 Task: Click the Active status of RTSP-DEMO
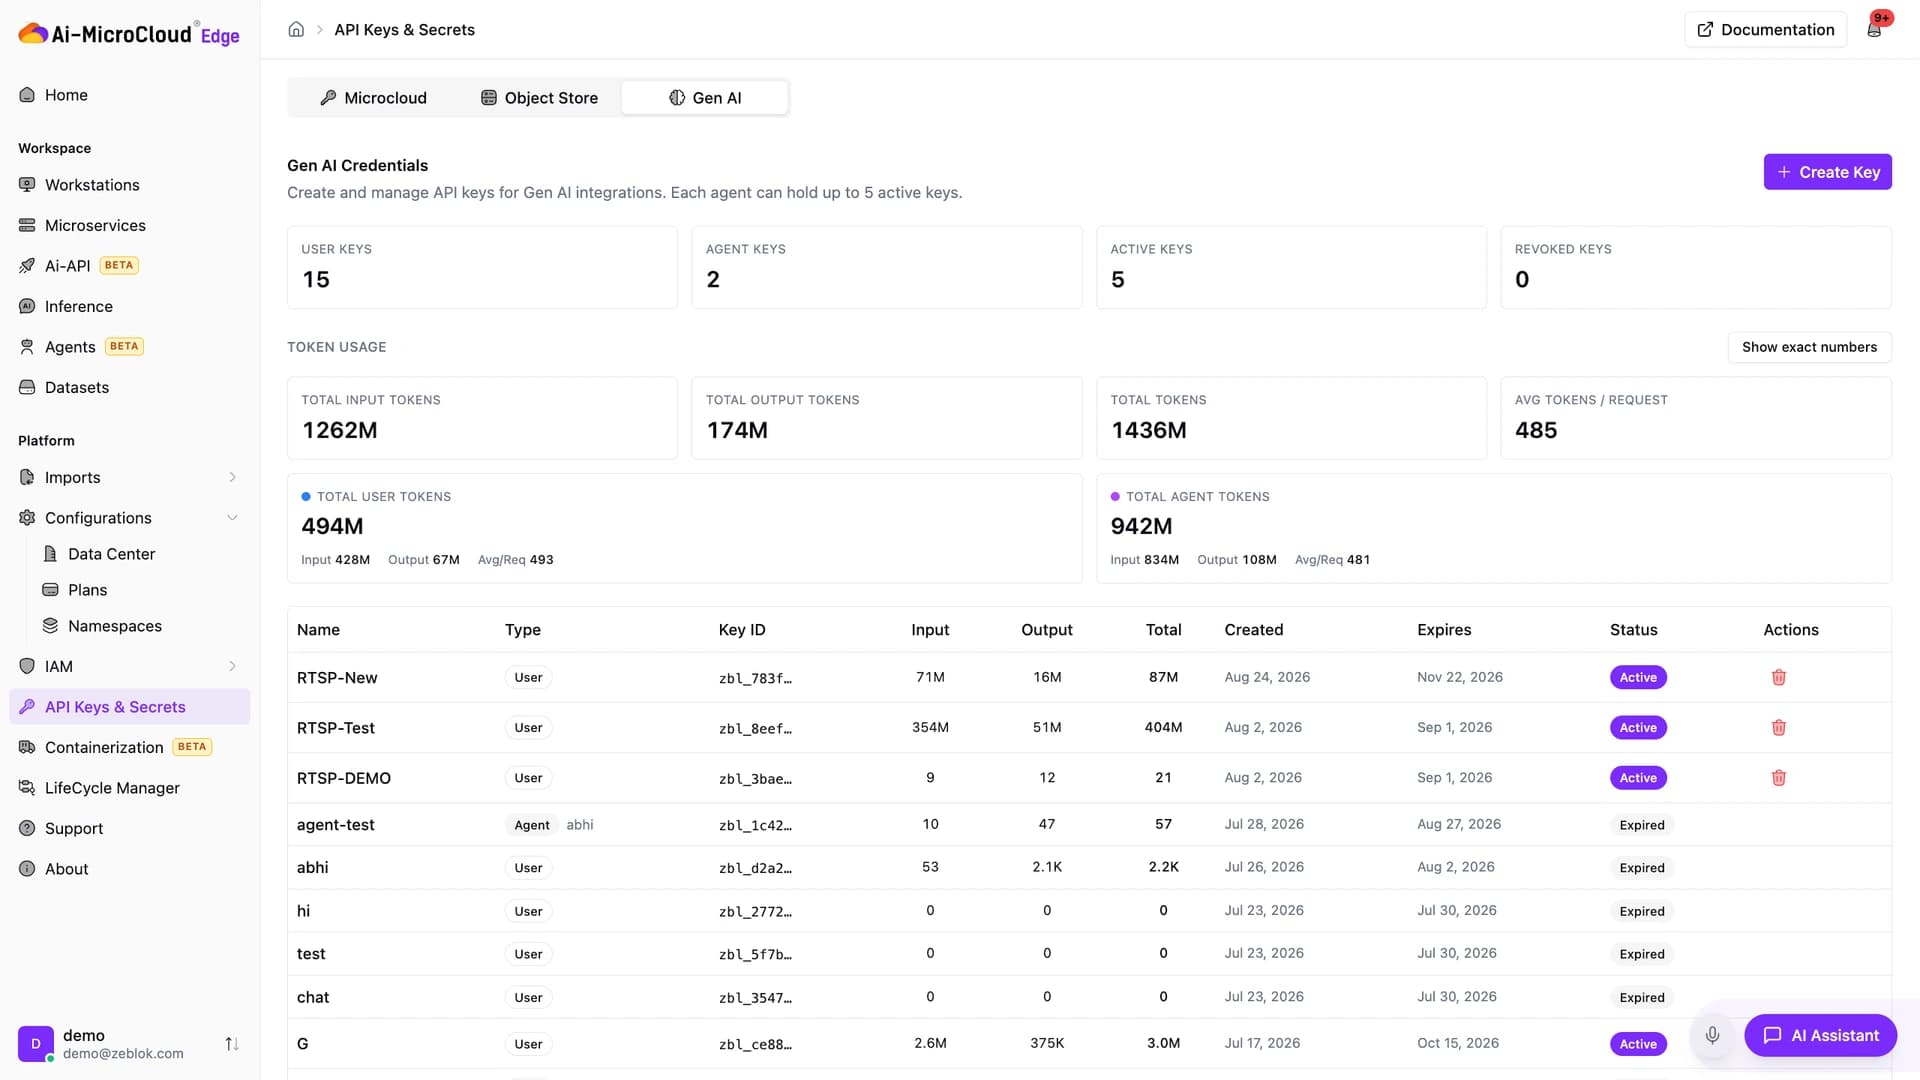pos(1638,778)
